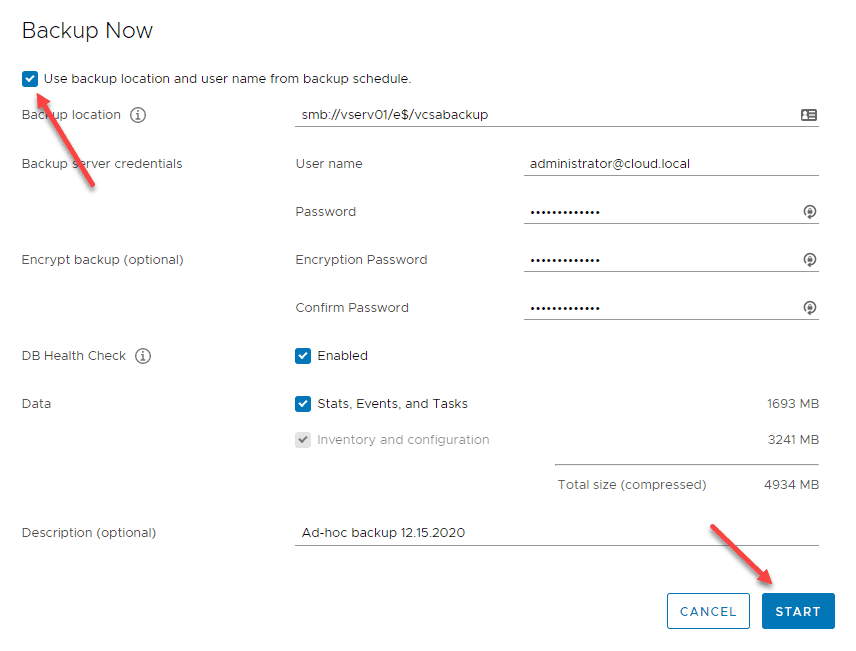Image resolution: width=856 pixels, height=651 pixels.
Task: Click the Confirm Password input field
Action: (660, 308)
